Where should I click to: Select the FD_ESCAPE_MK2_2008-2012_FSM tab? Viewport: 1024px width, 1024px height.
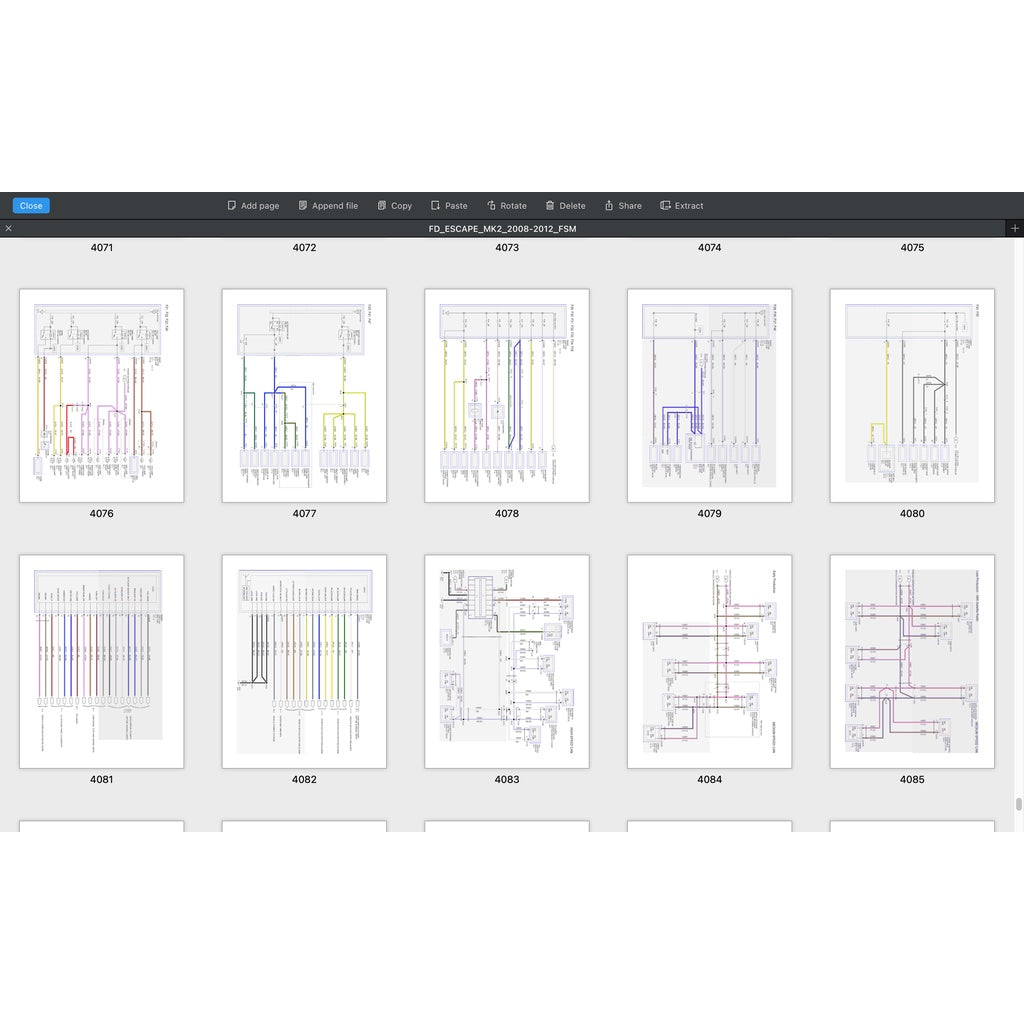[x=502, y=229]
